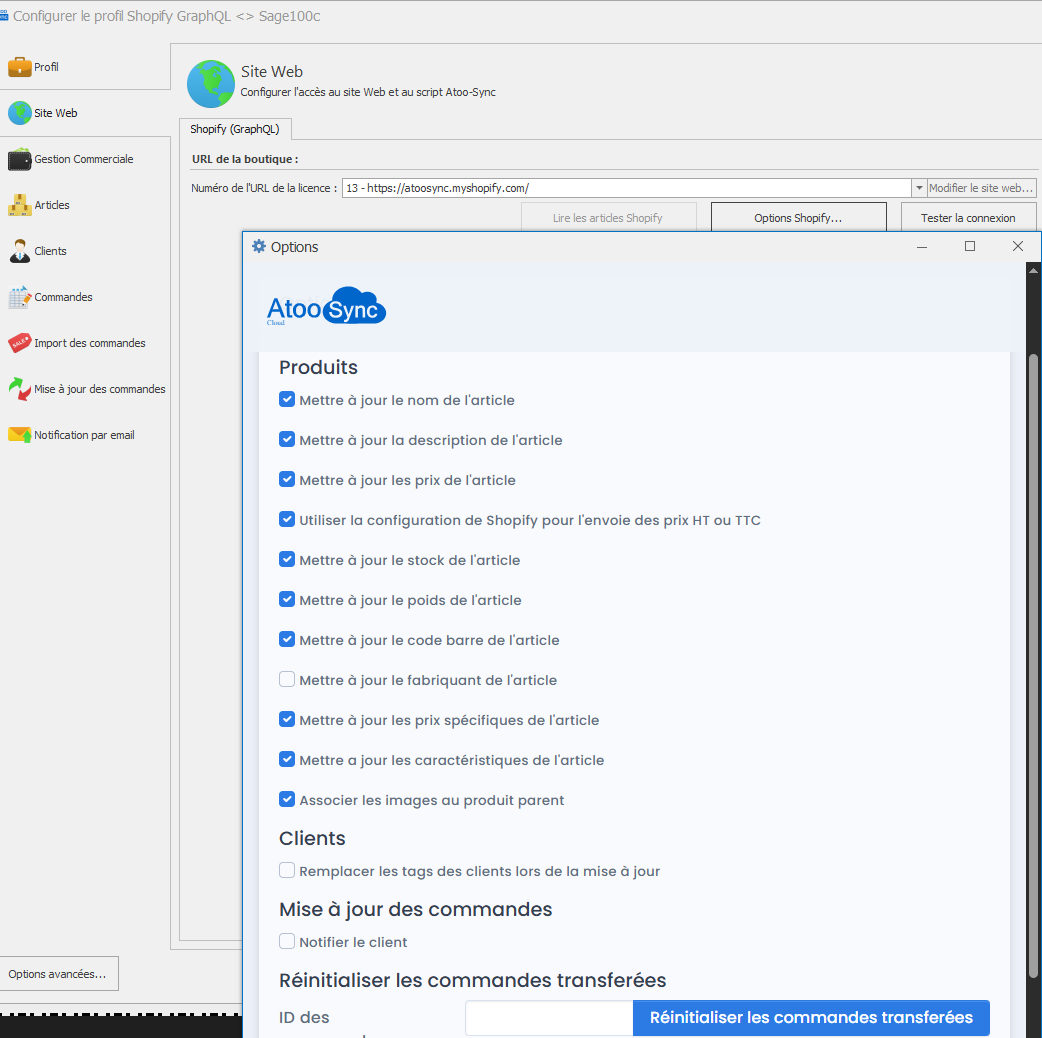
Task: Click Tester la connexion button
Action: point(968,217)
